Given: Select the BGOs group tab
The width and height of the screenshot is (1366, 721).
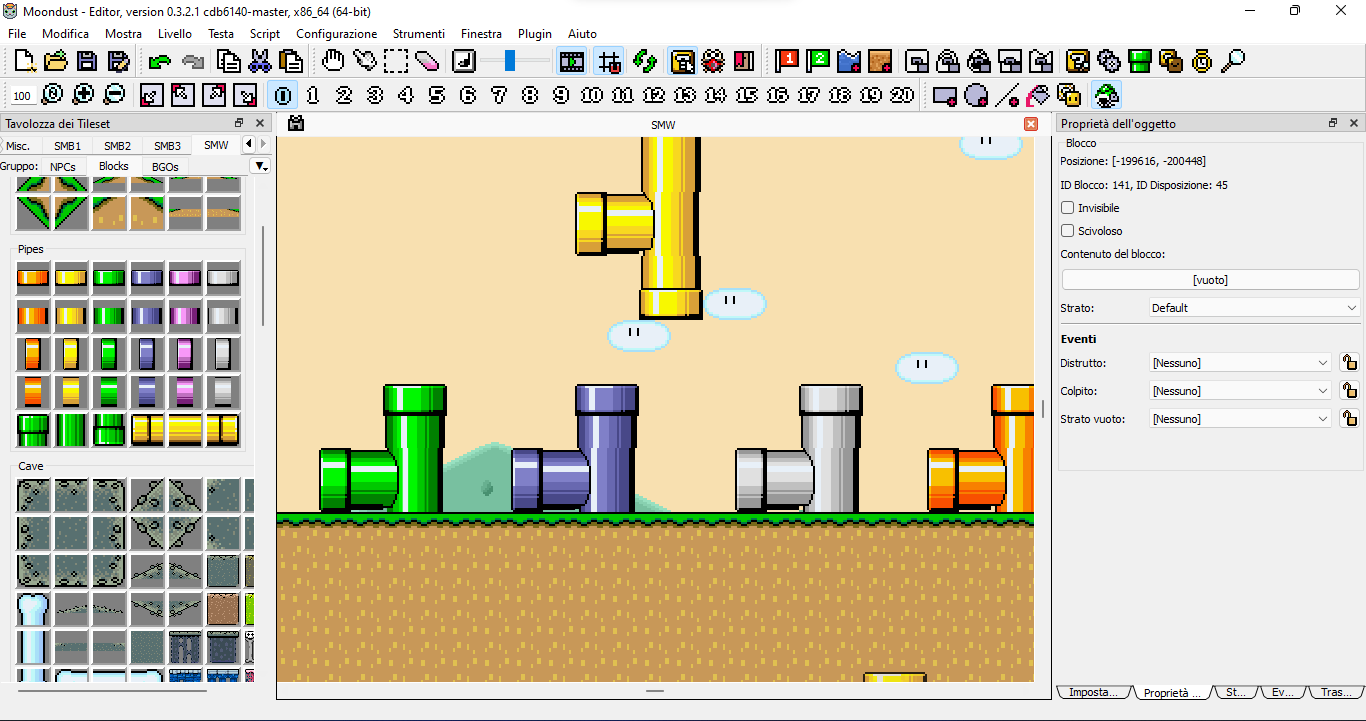Looking at the screenshot, I should coord(165,166).
